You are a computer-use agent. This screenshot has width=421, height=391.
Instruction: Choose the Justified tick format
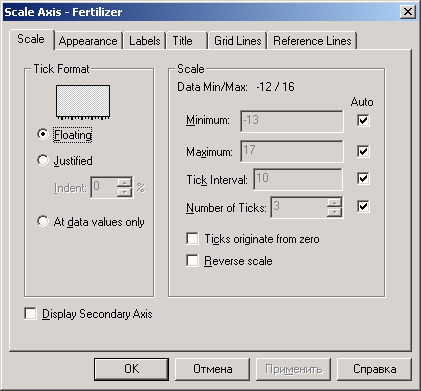[43, 160]
